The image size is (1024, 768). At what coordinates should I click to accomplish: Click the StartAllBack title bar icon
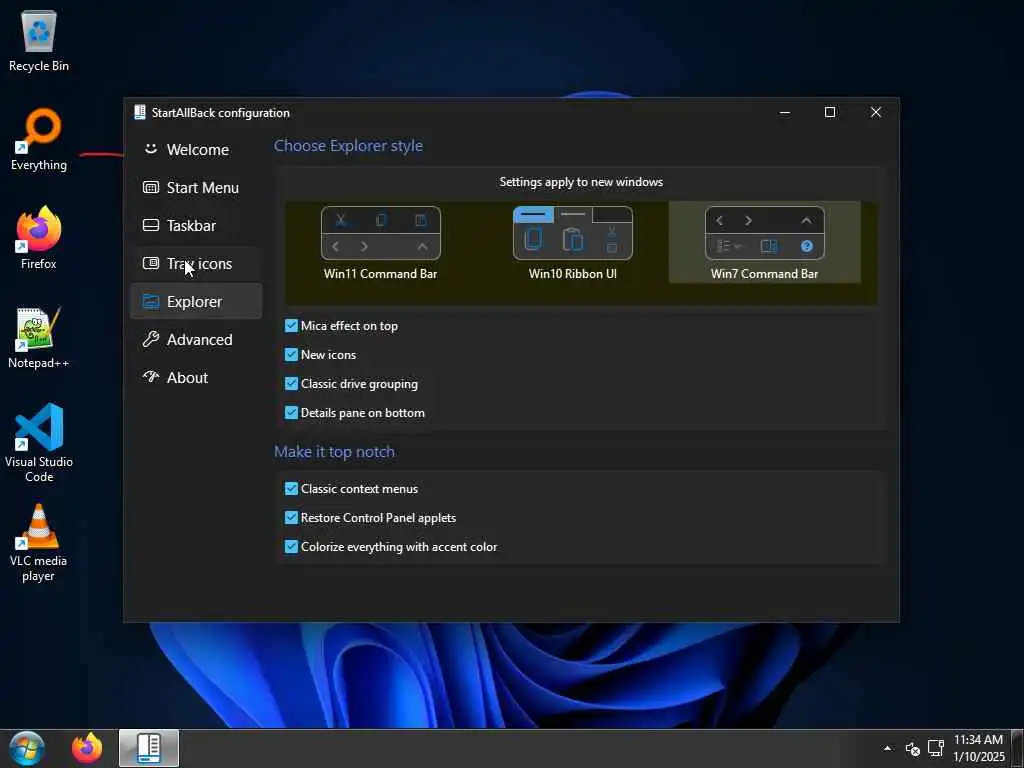(x=139, y=112)
